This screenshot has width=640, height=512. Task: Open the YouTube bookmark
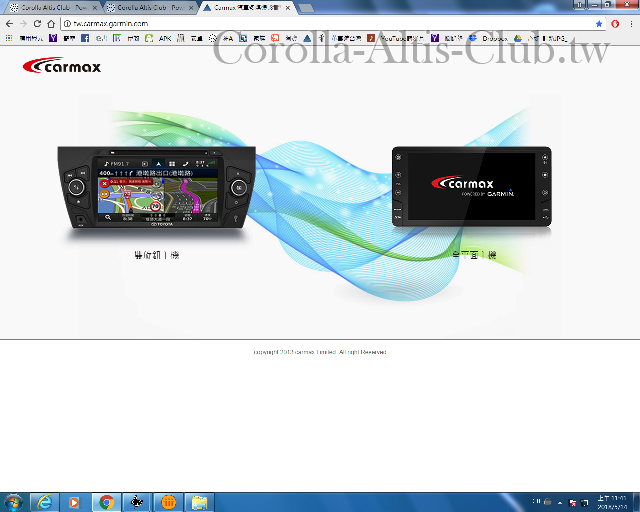click(x=395, y=38)
